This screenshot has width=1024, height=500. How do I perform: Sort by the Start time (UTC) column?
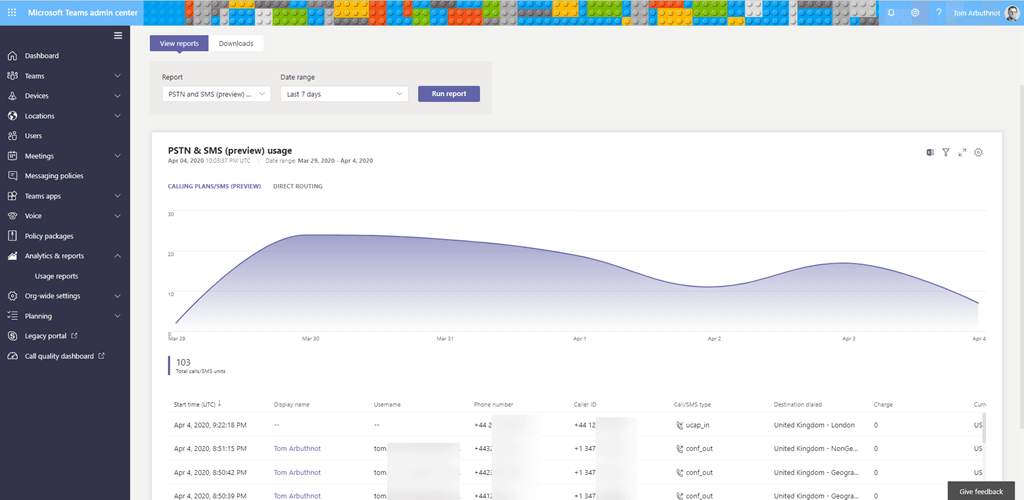point(198,404)
